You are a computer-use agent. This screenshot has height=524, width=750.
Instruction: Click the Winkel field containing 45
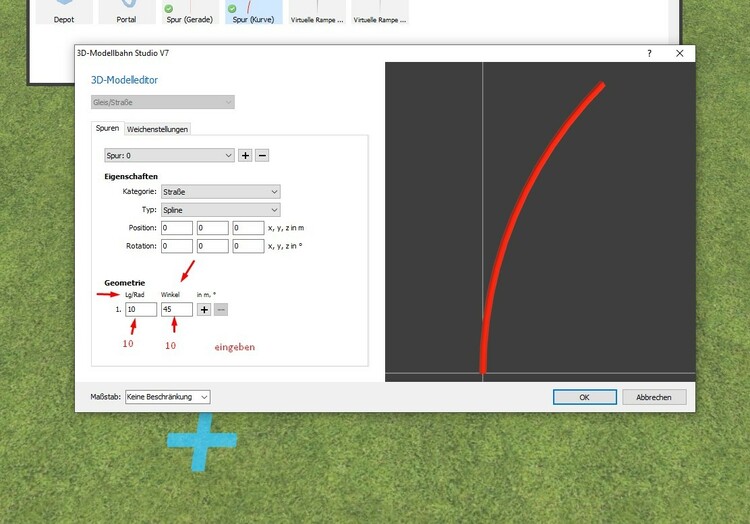[177, 309]
